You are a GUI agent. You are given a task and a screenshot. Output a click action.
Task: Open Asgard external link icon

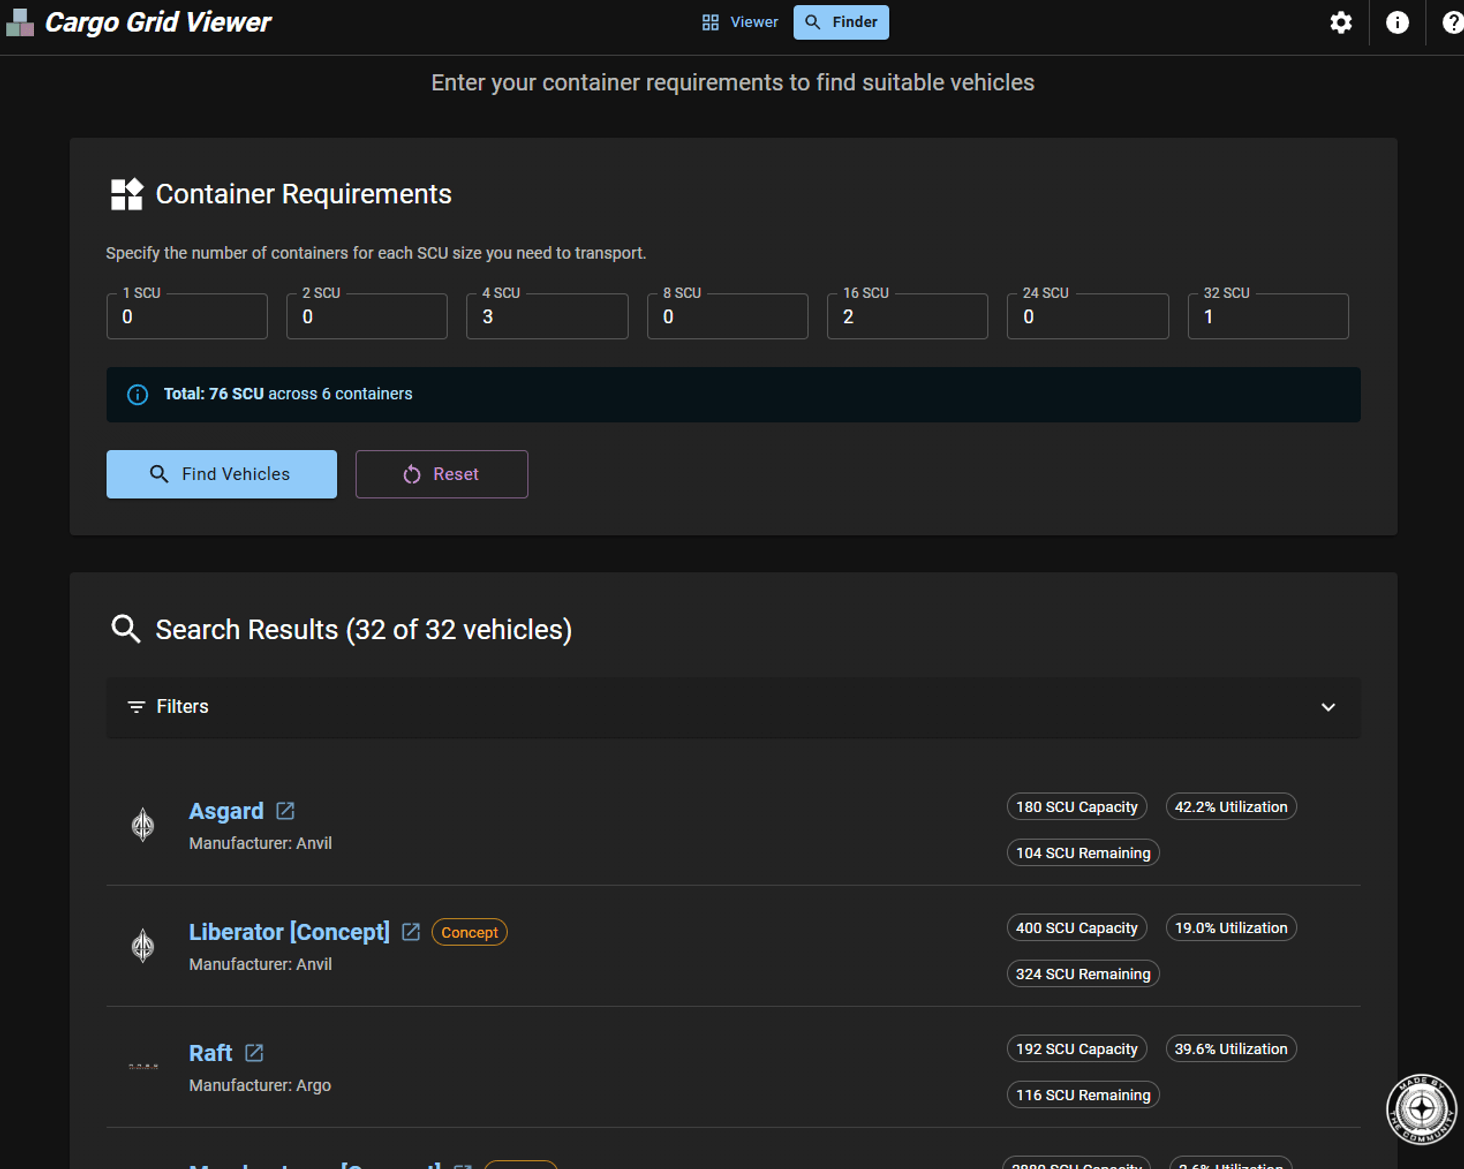tap(285, 811)
